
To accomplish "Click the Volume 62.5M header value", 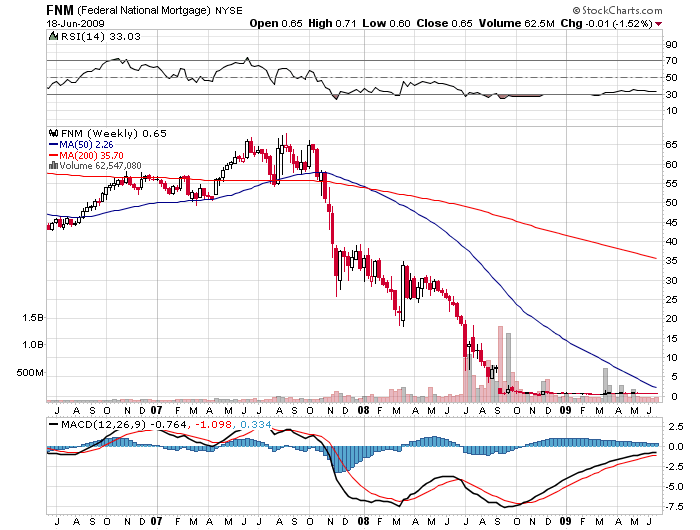I will pos(517,23).
